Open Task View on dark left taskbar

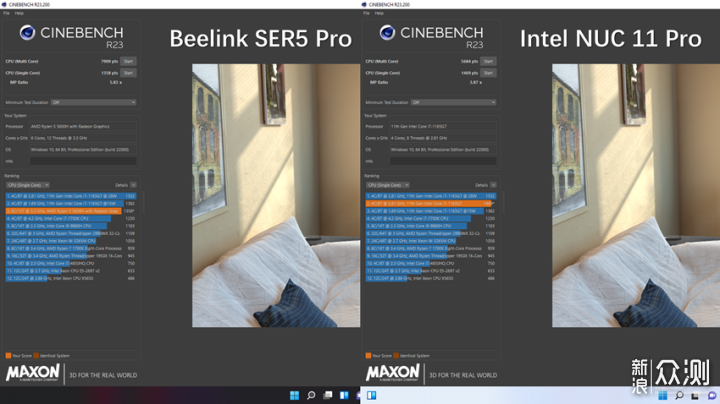327,395
